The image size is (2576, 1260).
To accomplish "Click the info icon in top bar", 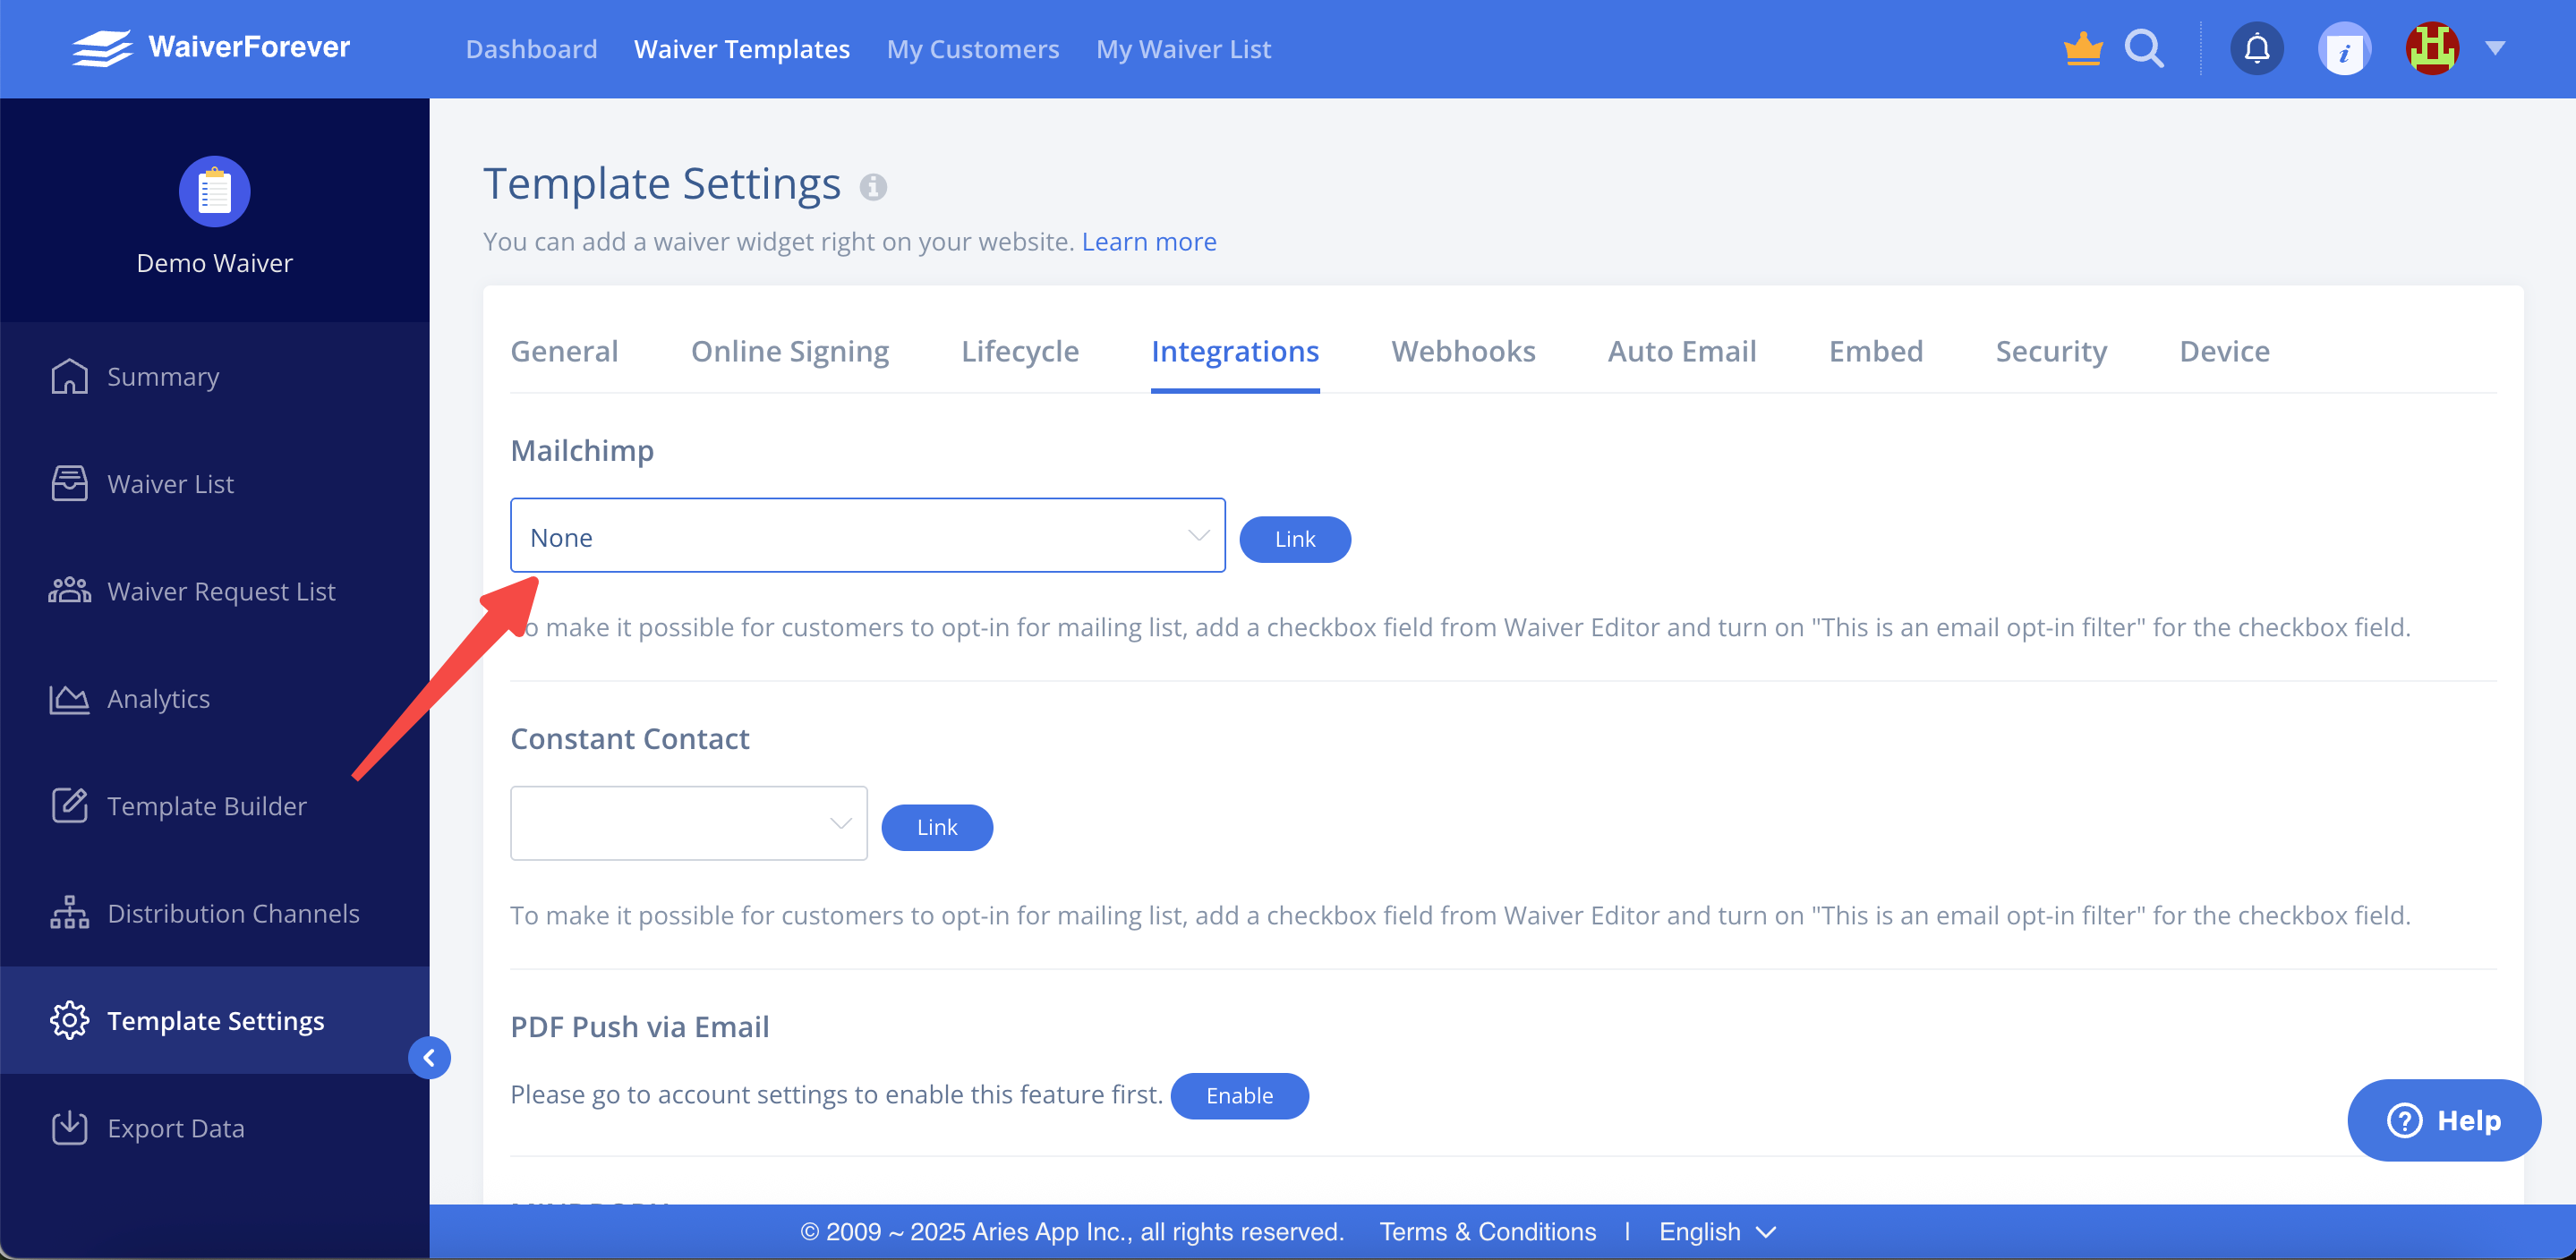I will [x=2344, y=50].
